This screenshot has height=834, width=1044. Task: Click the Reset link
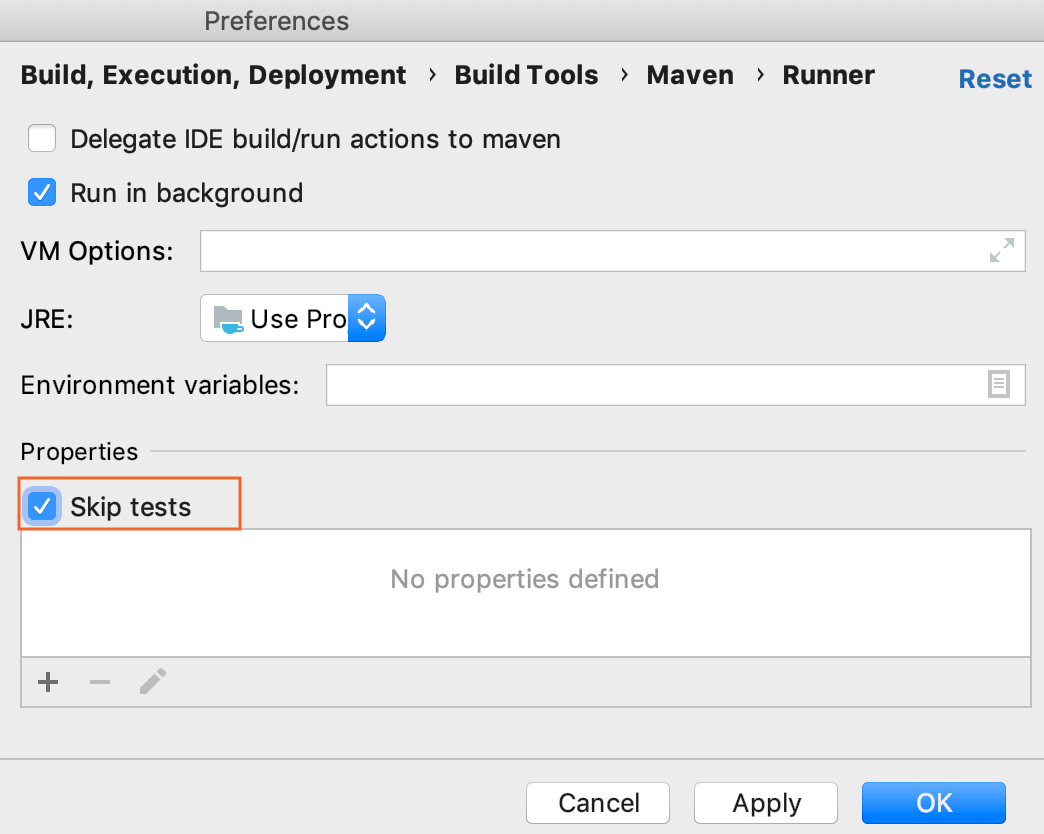994,78
